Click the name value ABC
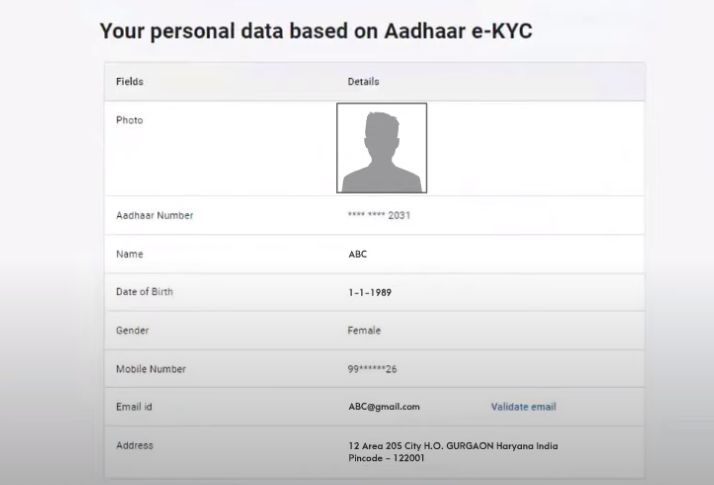714x485 pixels. point(357,254)
